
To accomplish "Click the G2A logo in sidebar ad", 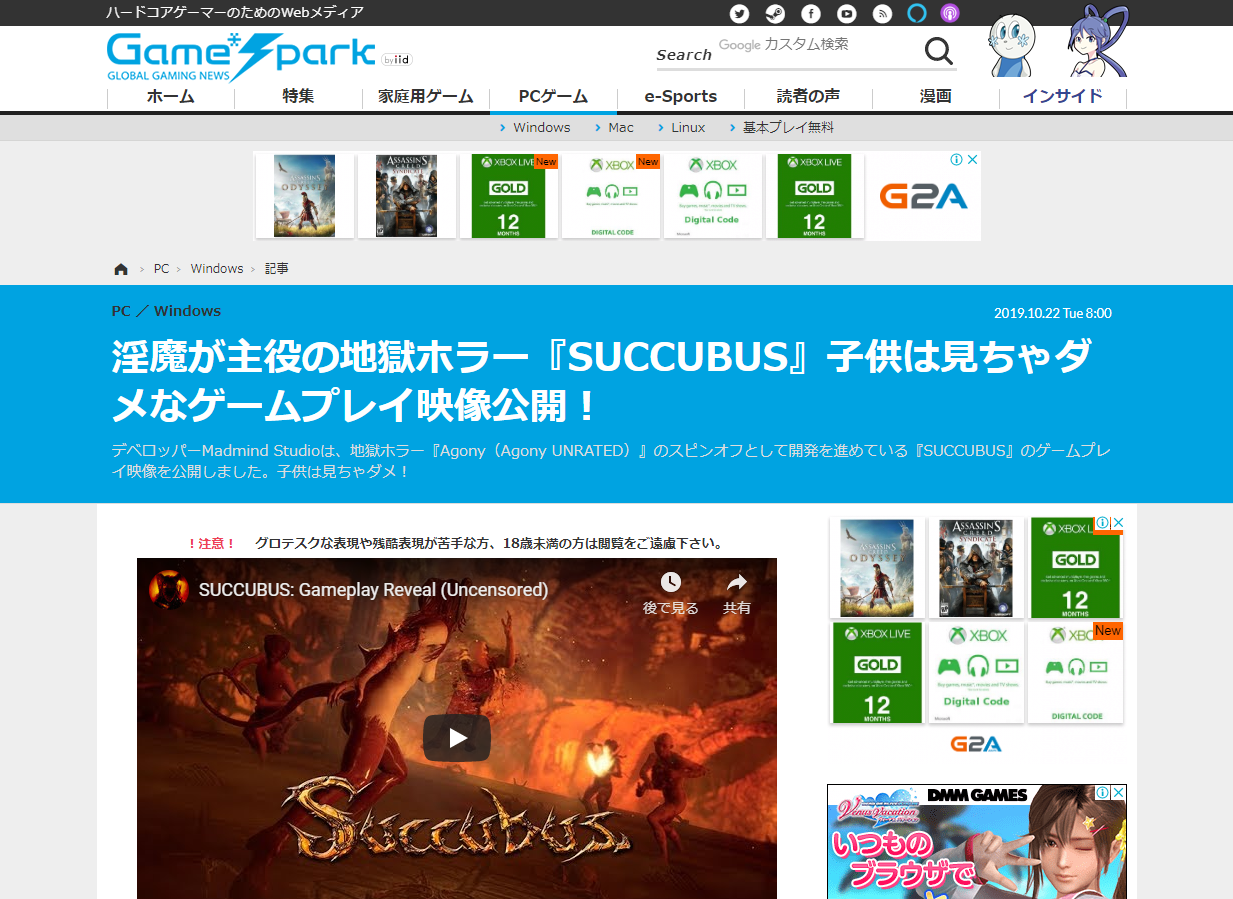I will click(x=976, y=744).
